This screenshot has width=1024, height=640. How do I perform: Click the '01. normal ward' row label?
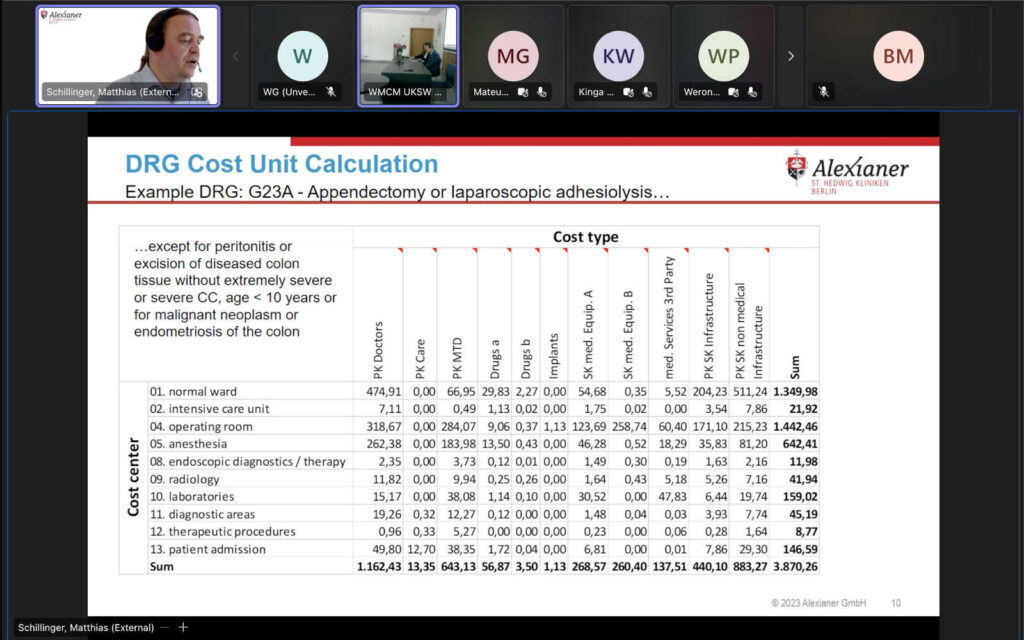[193, 392]
